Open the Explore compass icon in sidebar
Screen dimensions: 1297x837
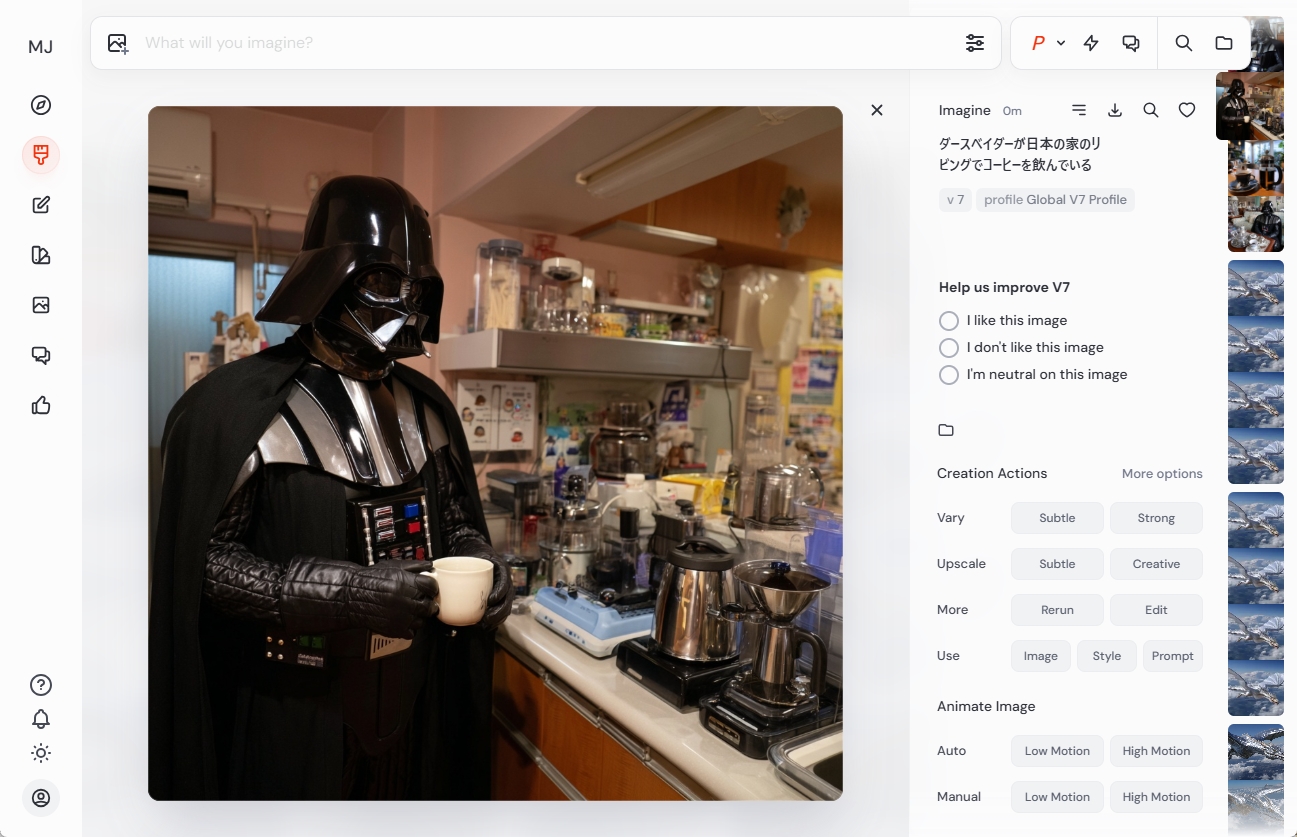click(41, 105)
